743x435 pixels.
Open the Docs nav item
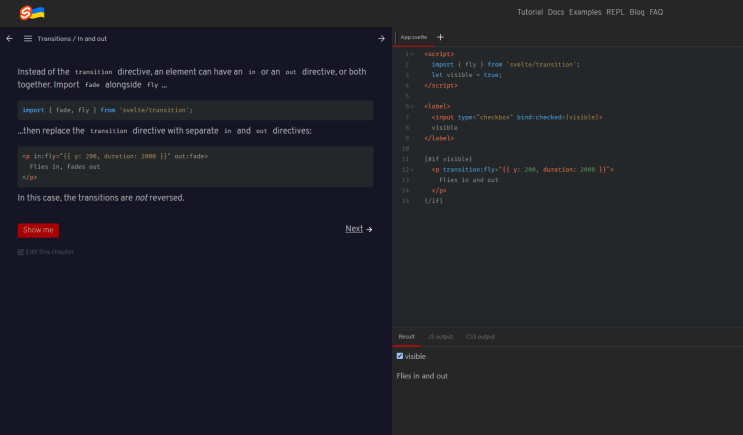coord(556,12)
